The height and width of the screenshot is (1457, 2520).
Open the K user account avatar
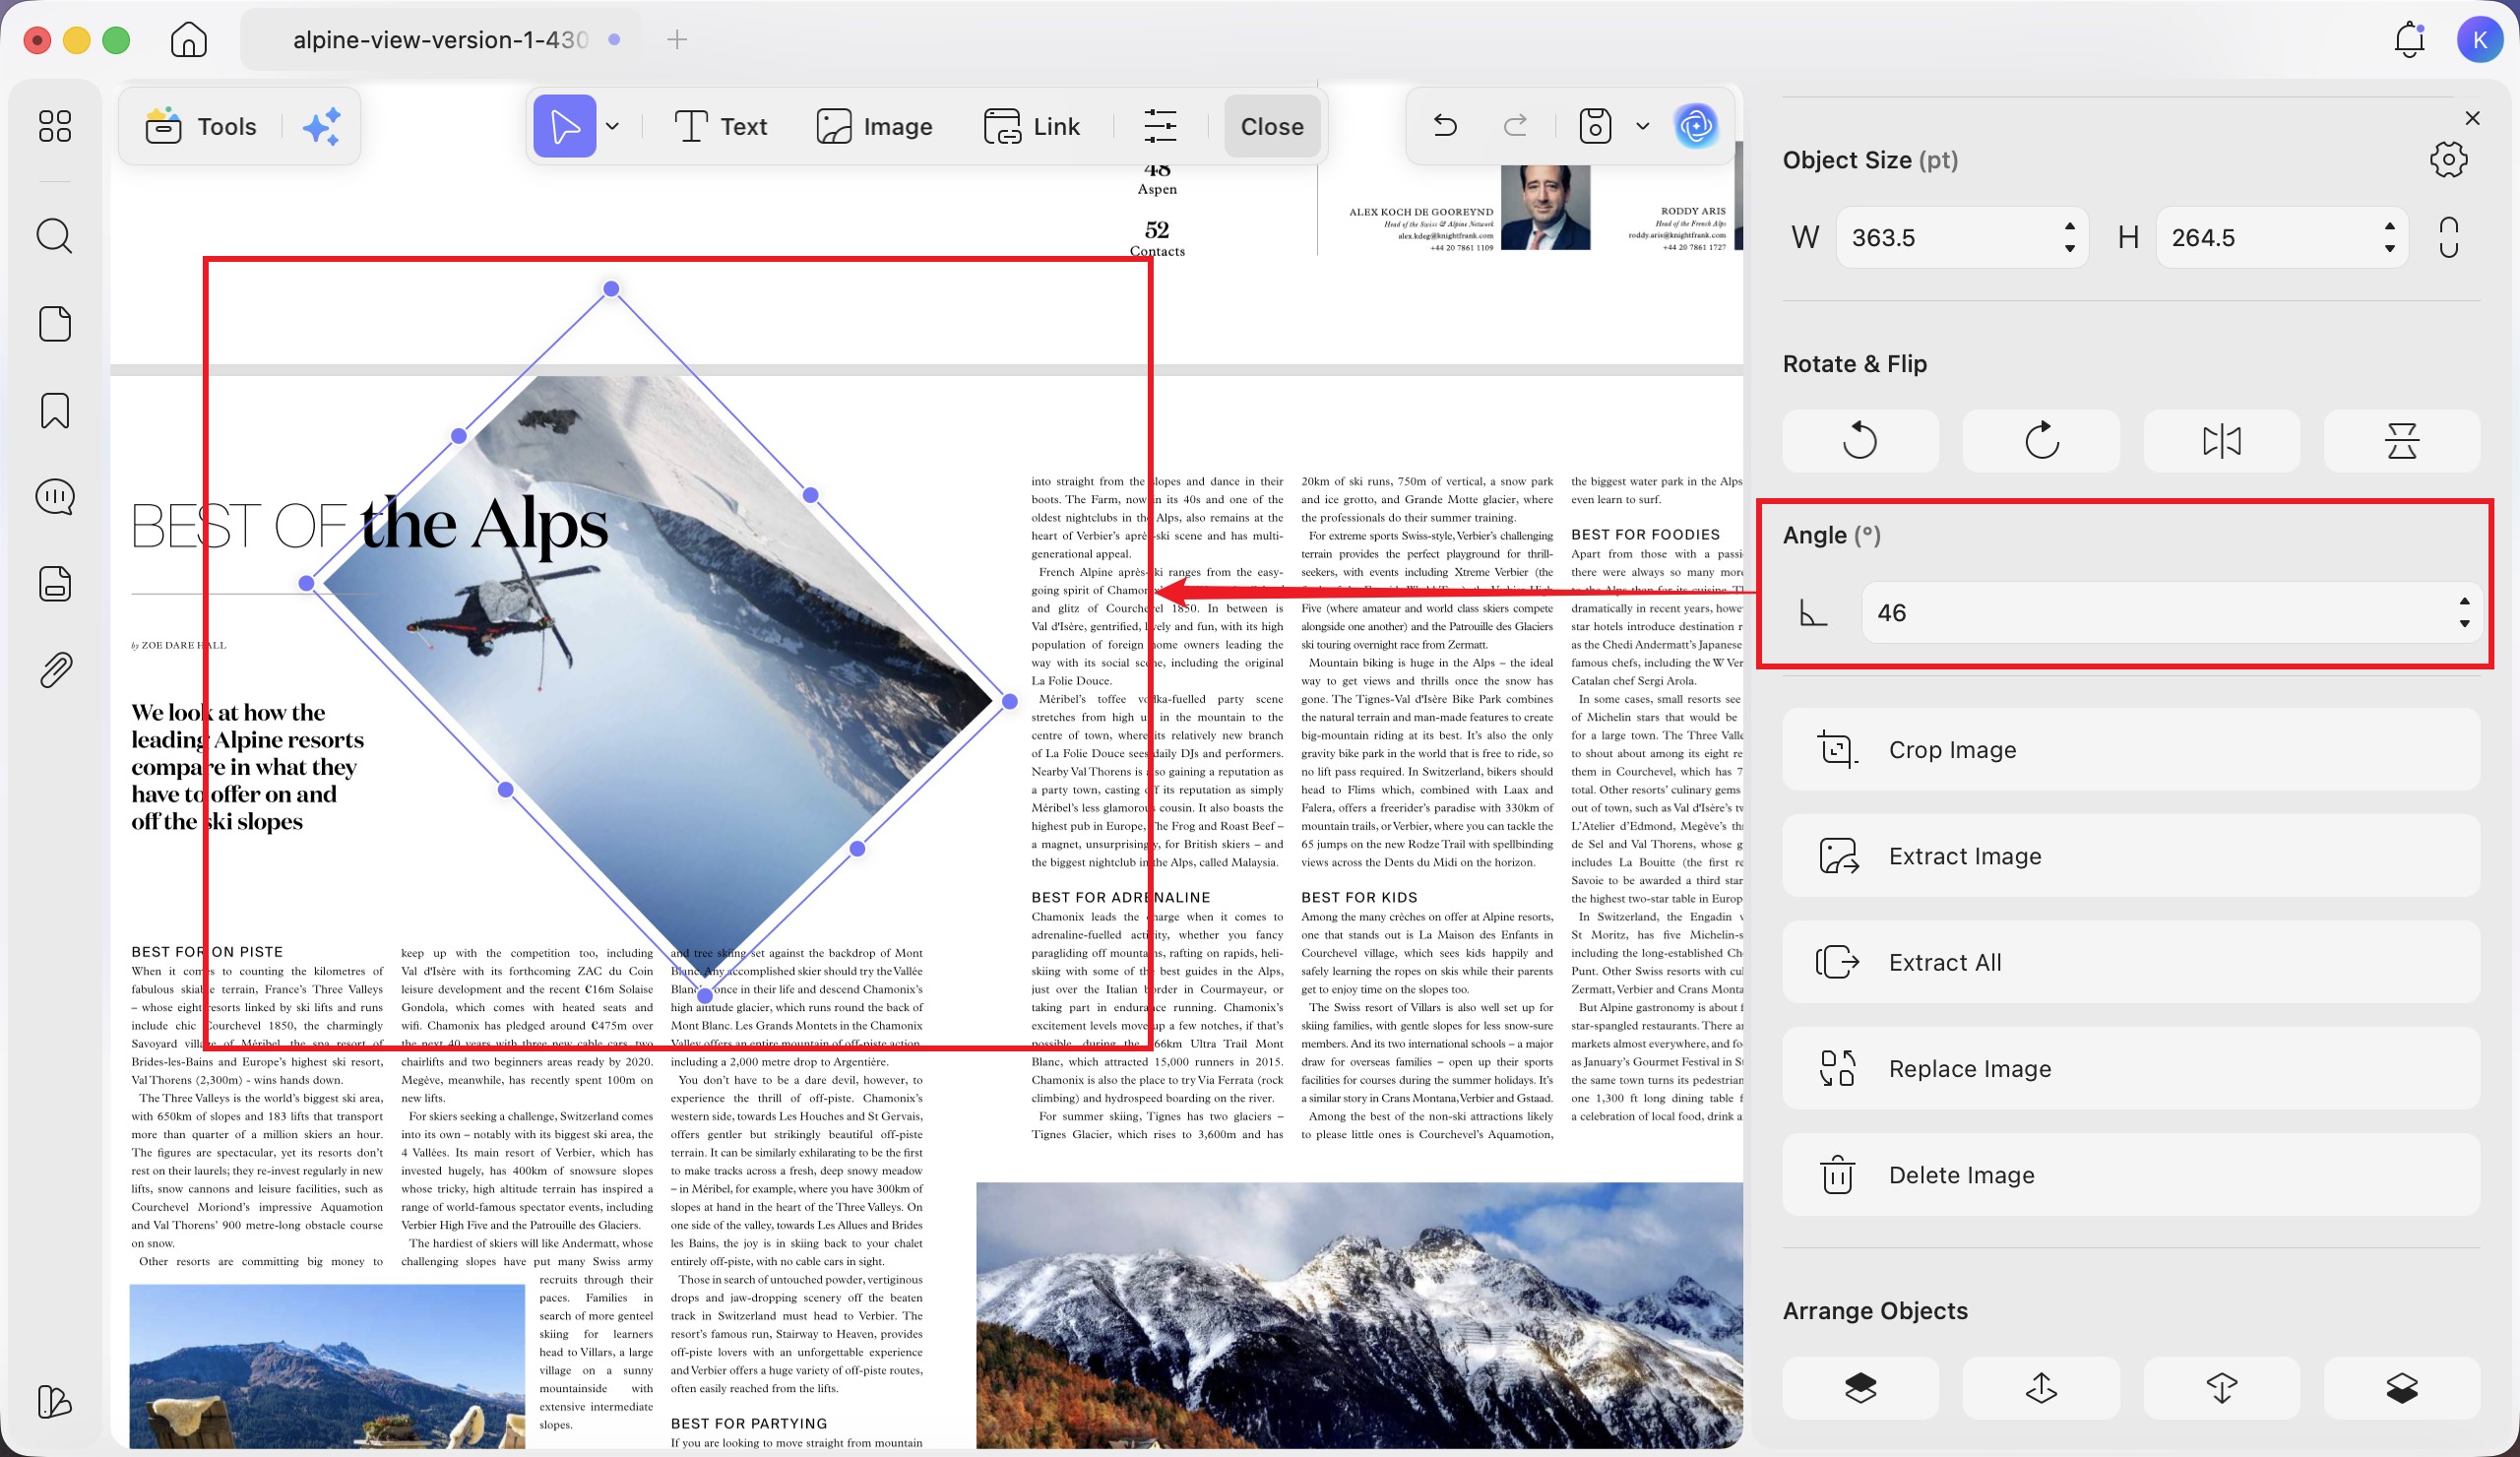(x=2480, y=40)
